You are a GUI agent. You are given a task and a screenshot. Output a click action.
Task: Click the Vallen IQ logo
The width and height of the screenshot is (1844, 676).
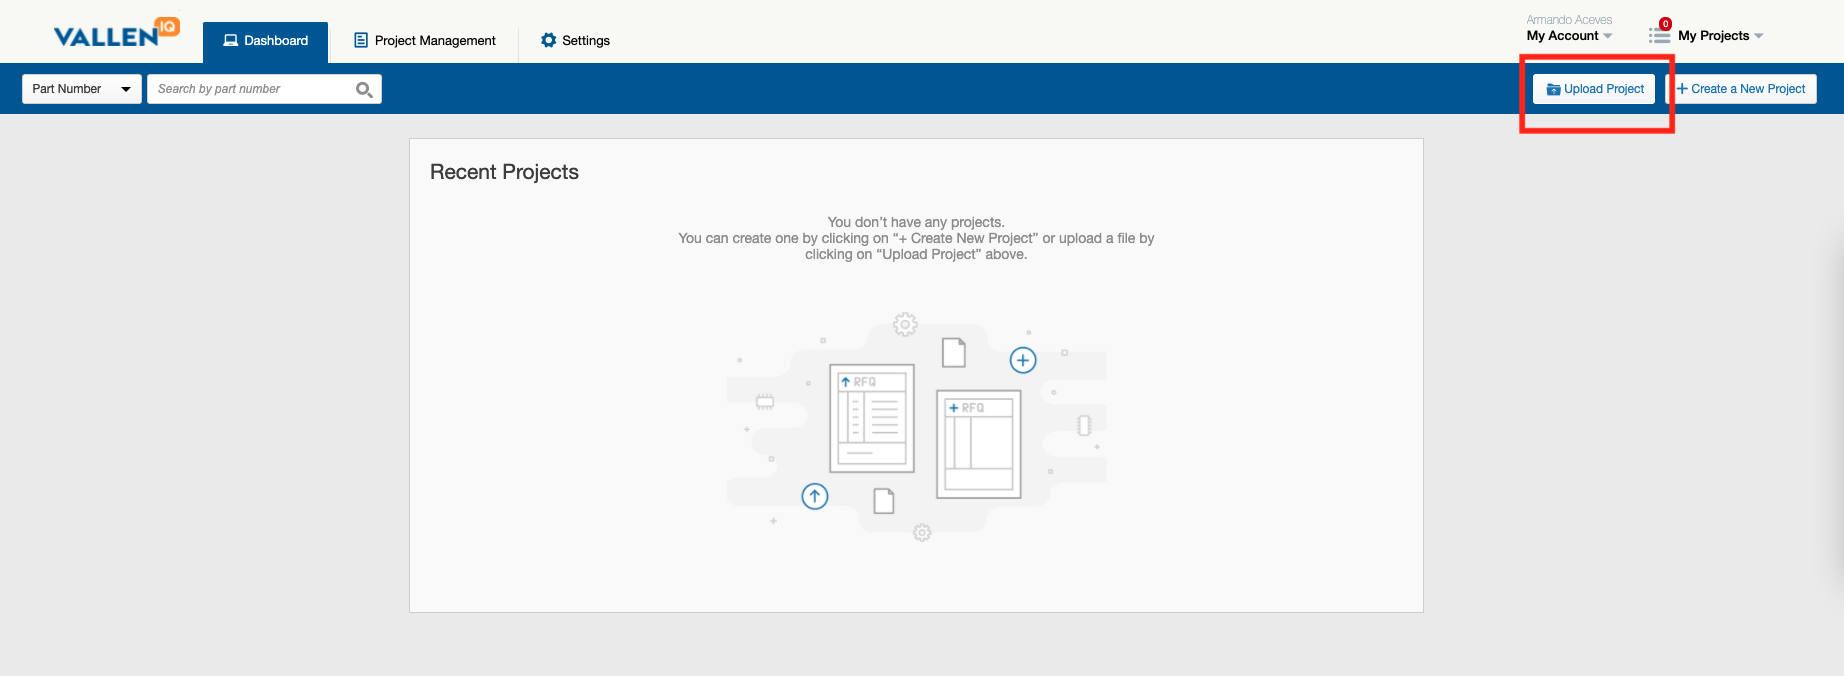[116, 33]
